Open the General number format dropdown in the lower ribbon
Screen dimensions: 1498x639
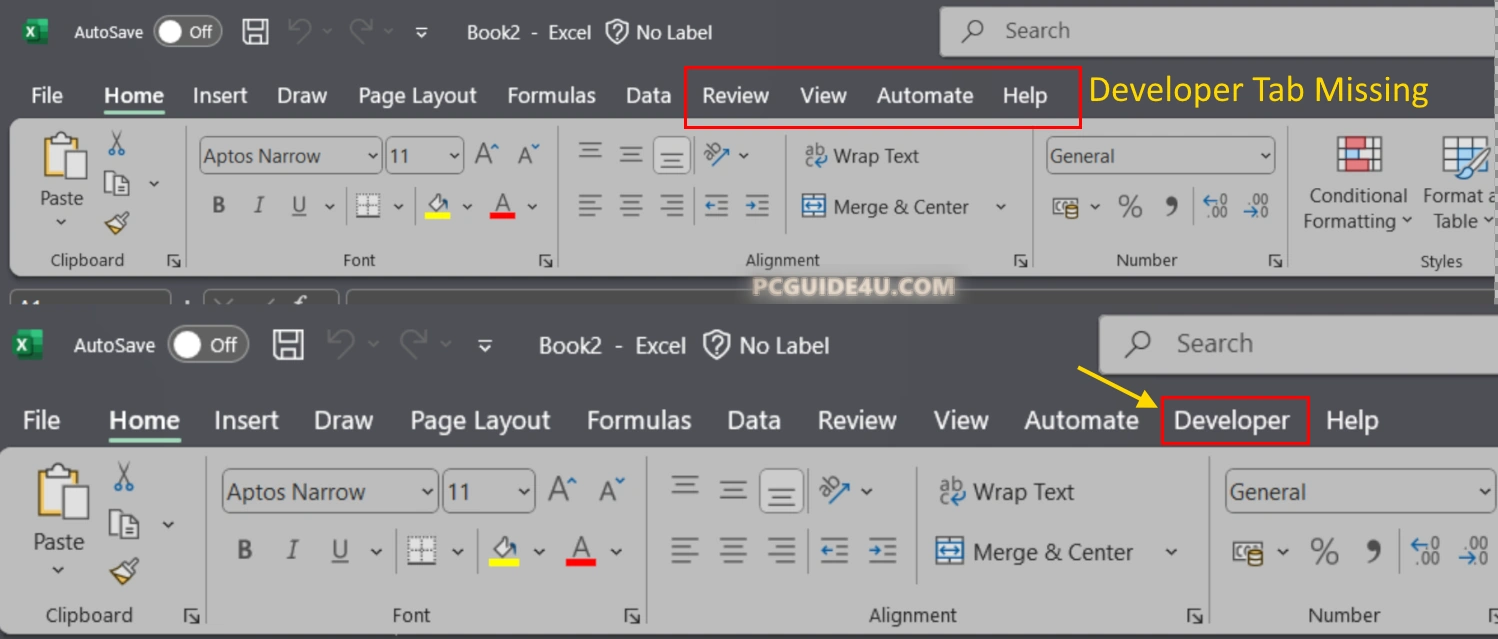click(1484, 492)
